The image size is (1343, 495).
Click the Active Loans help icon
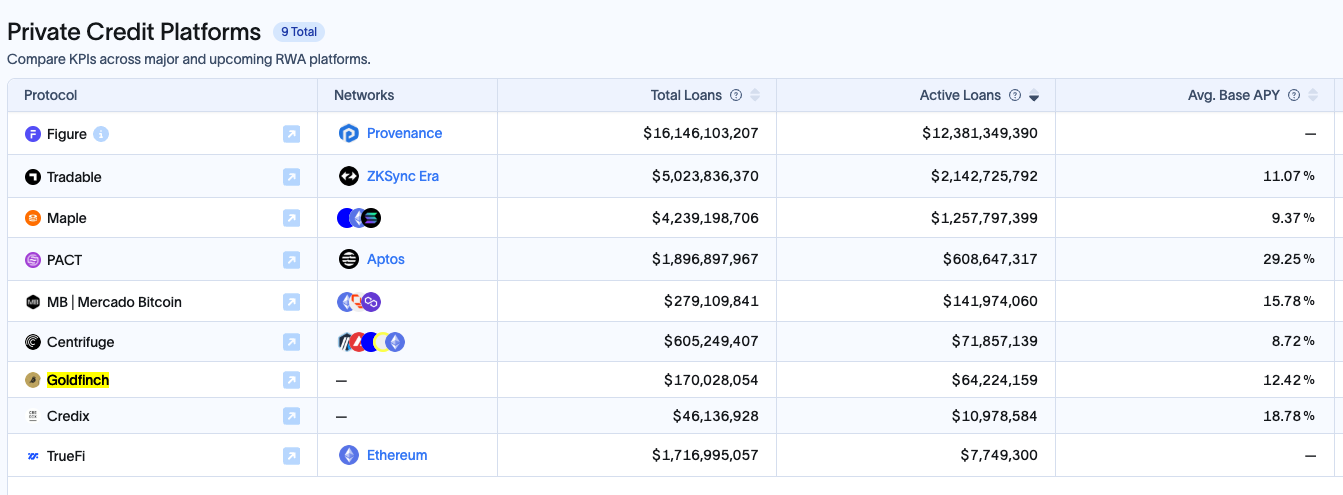[x=1015, y=96]
